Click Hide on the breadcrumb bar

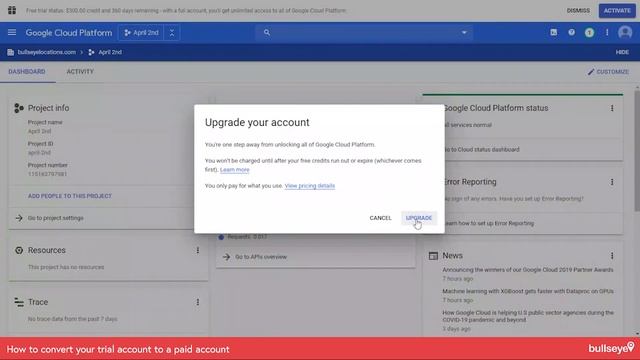tap(622, 52)
